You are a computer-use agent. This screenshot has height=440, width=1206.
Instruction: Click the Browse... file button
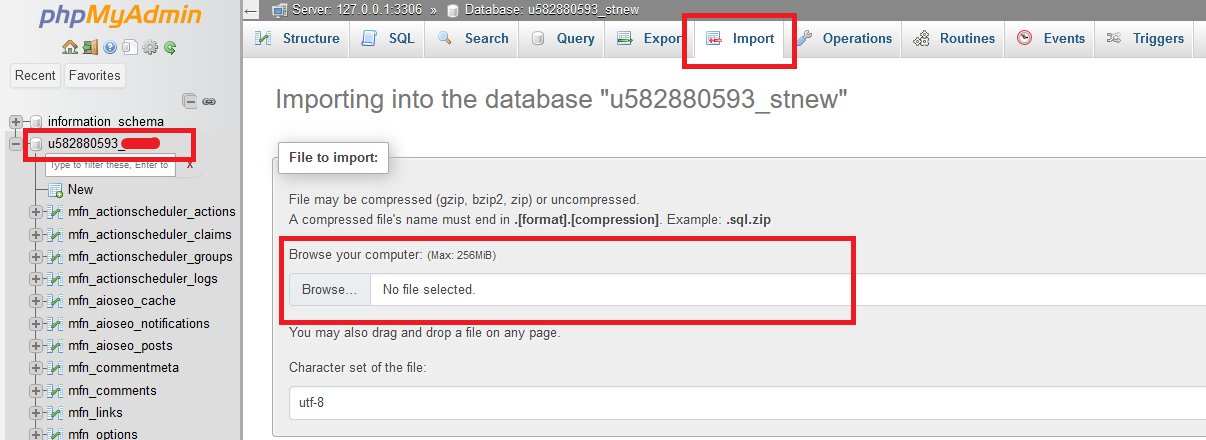pos(329,290)
